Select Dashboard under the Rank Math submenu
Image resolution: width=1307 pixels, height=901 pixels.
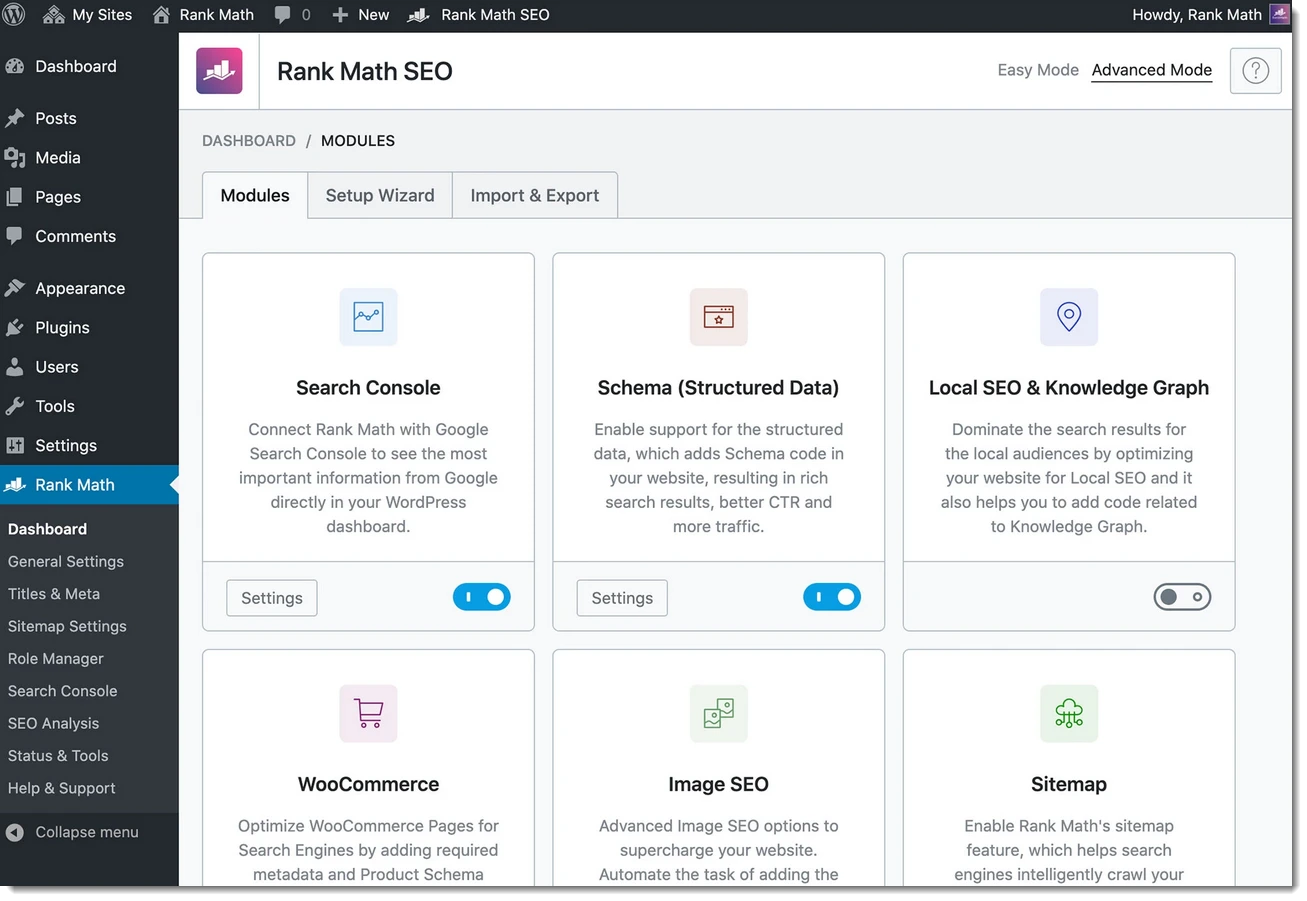[47, 529]
